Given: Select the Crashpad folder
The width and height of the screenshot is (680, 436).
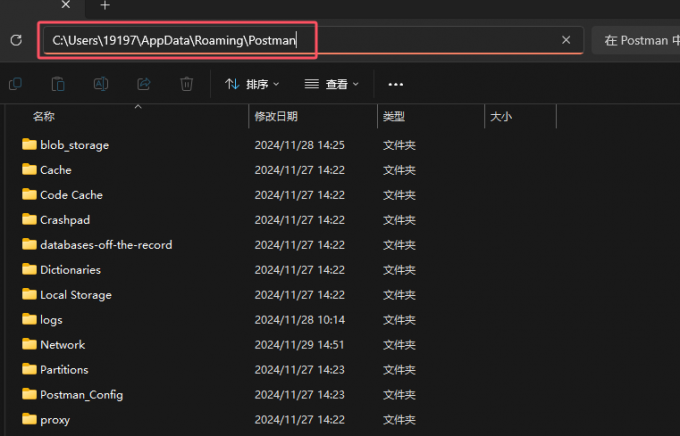Looking at the screenshot, I should coord(65,220).
